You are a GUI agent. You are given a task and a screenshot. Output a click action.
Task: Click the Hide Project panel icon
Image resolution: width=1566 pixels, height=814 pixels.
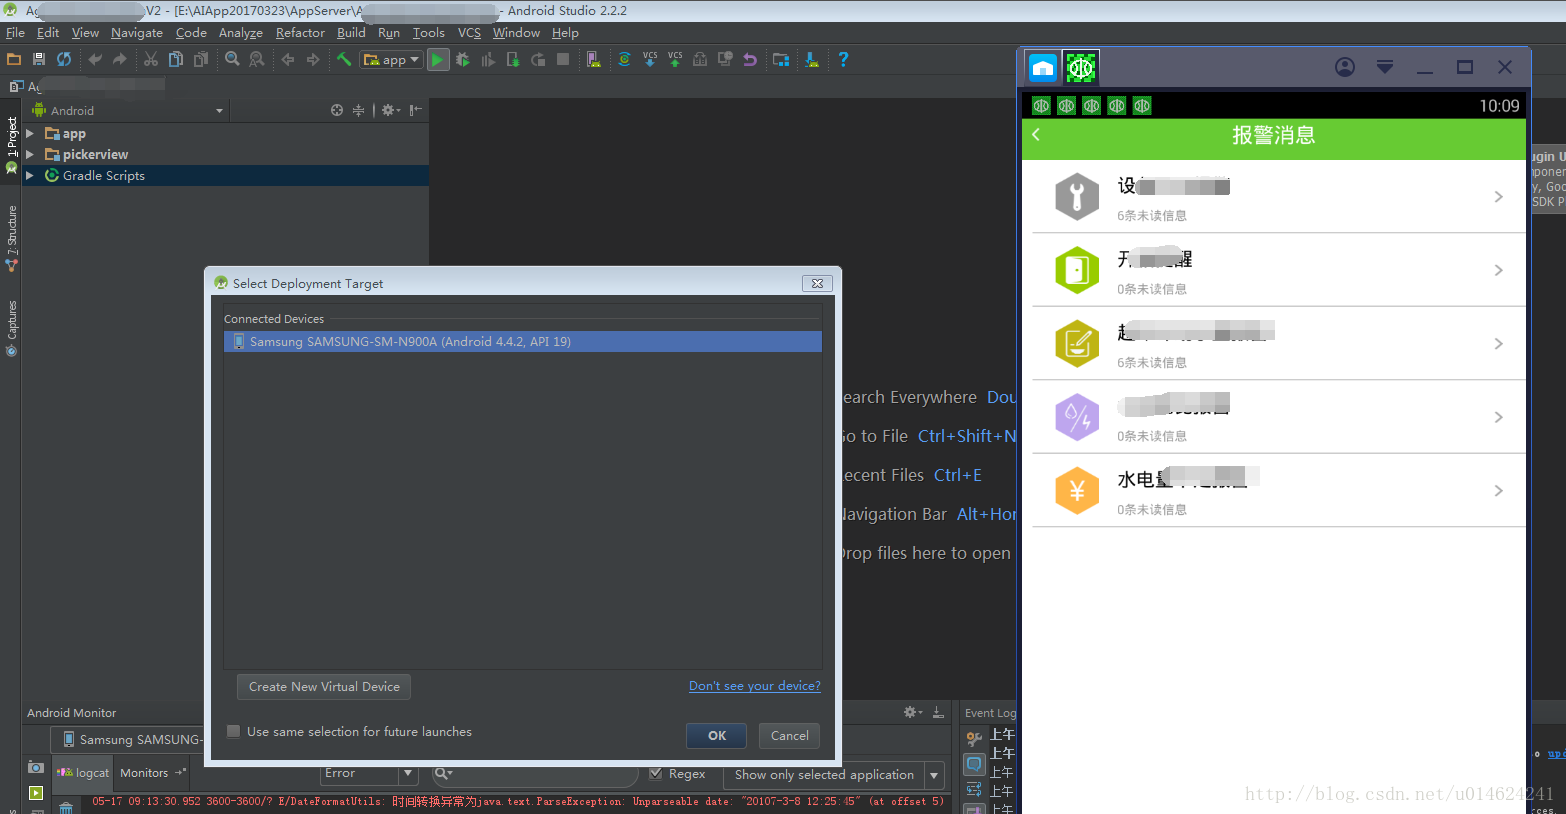coord(416,110)
